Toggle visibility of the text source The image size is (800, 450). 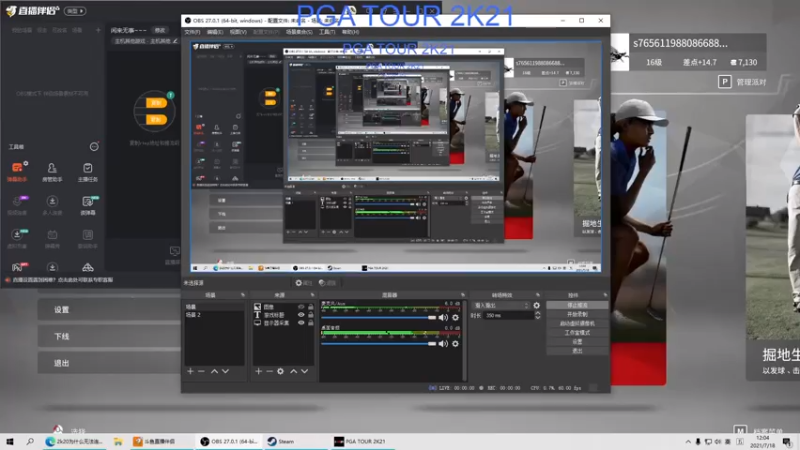pyautogui.click(x=301, y=315)
